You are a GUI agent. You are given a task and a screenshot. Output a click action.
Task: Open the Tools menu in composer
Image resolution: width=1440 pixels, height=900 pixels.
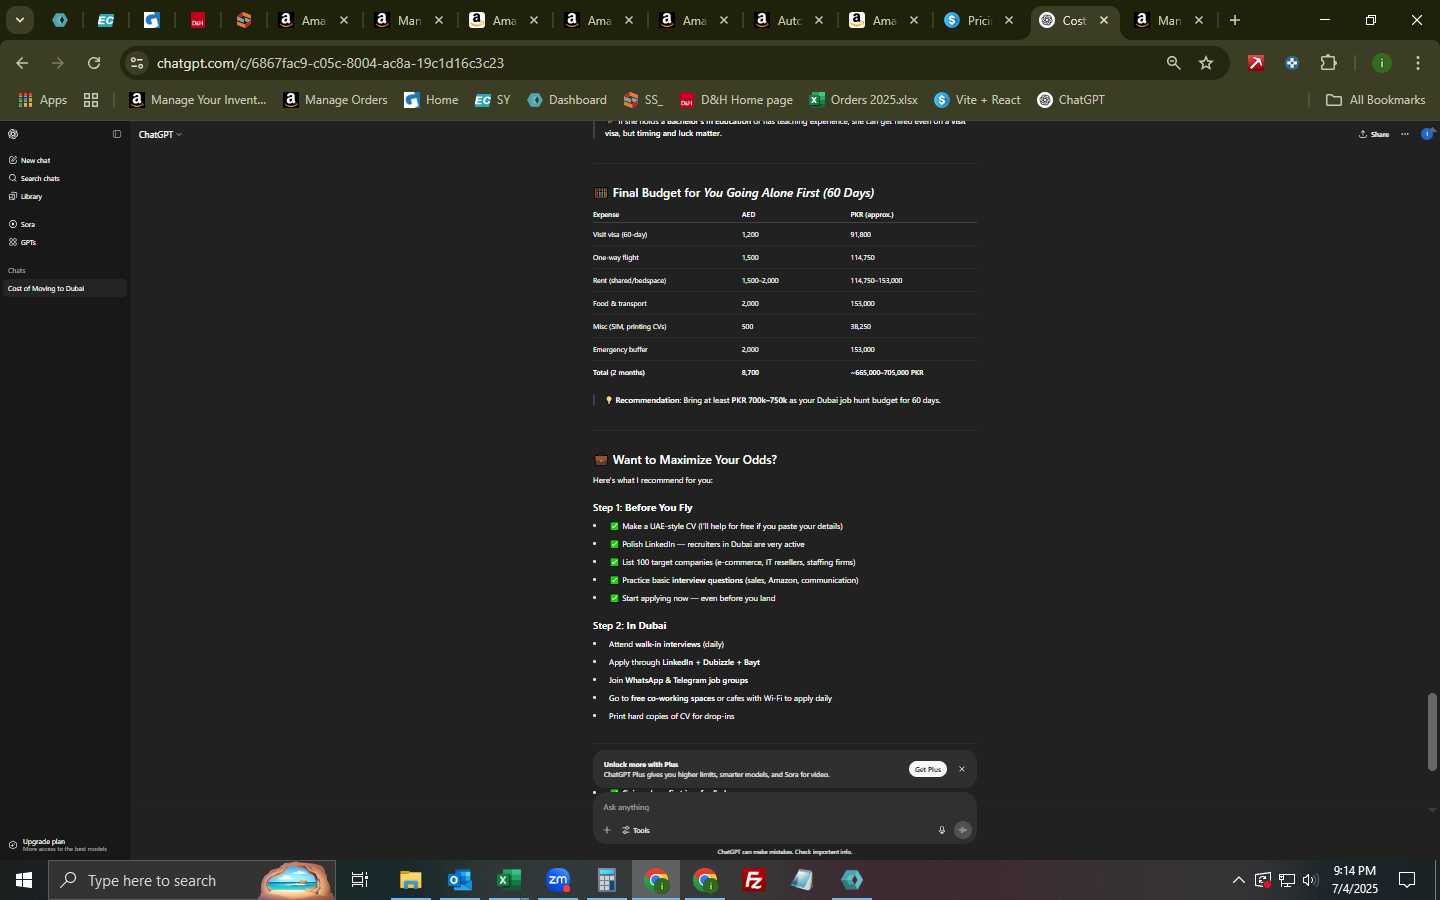tap(636, 830)
